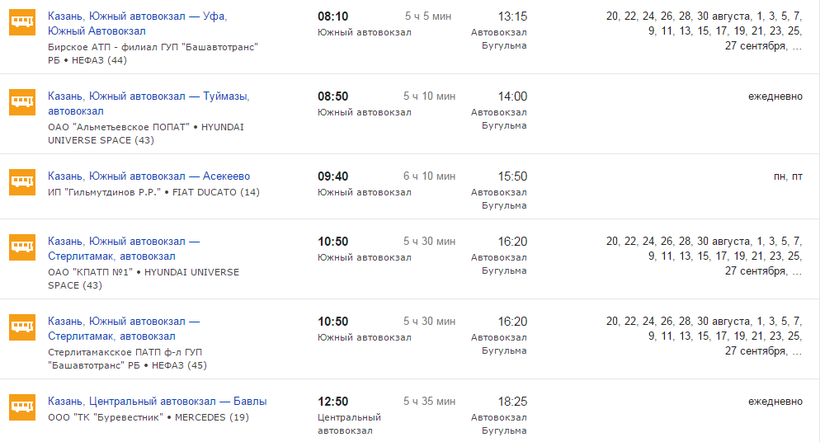Viewport: 820px width, 442px height.
Task: Expand the truncated dates for the КПАТП №1 trip
Action: click(796, 271)
